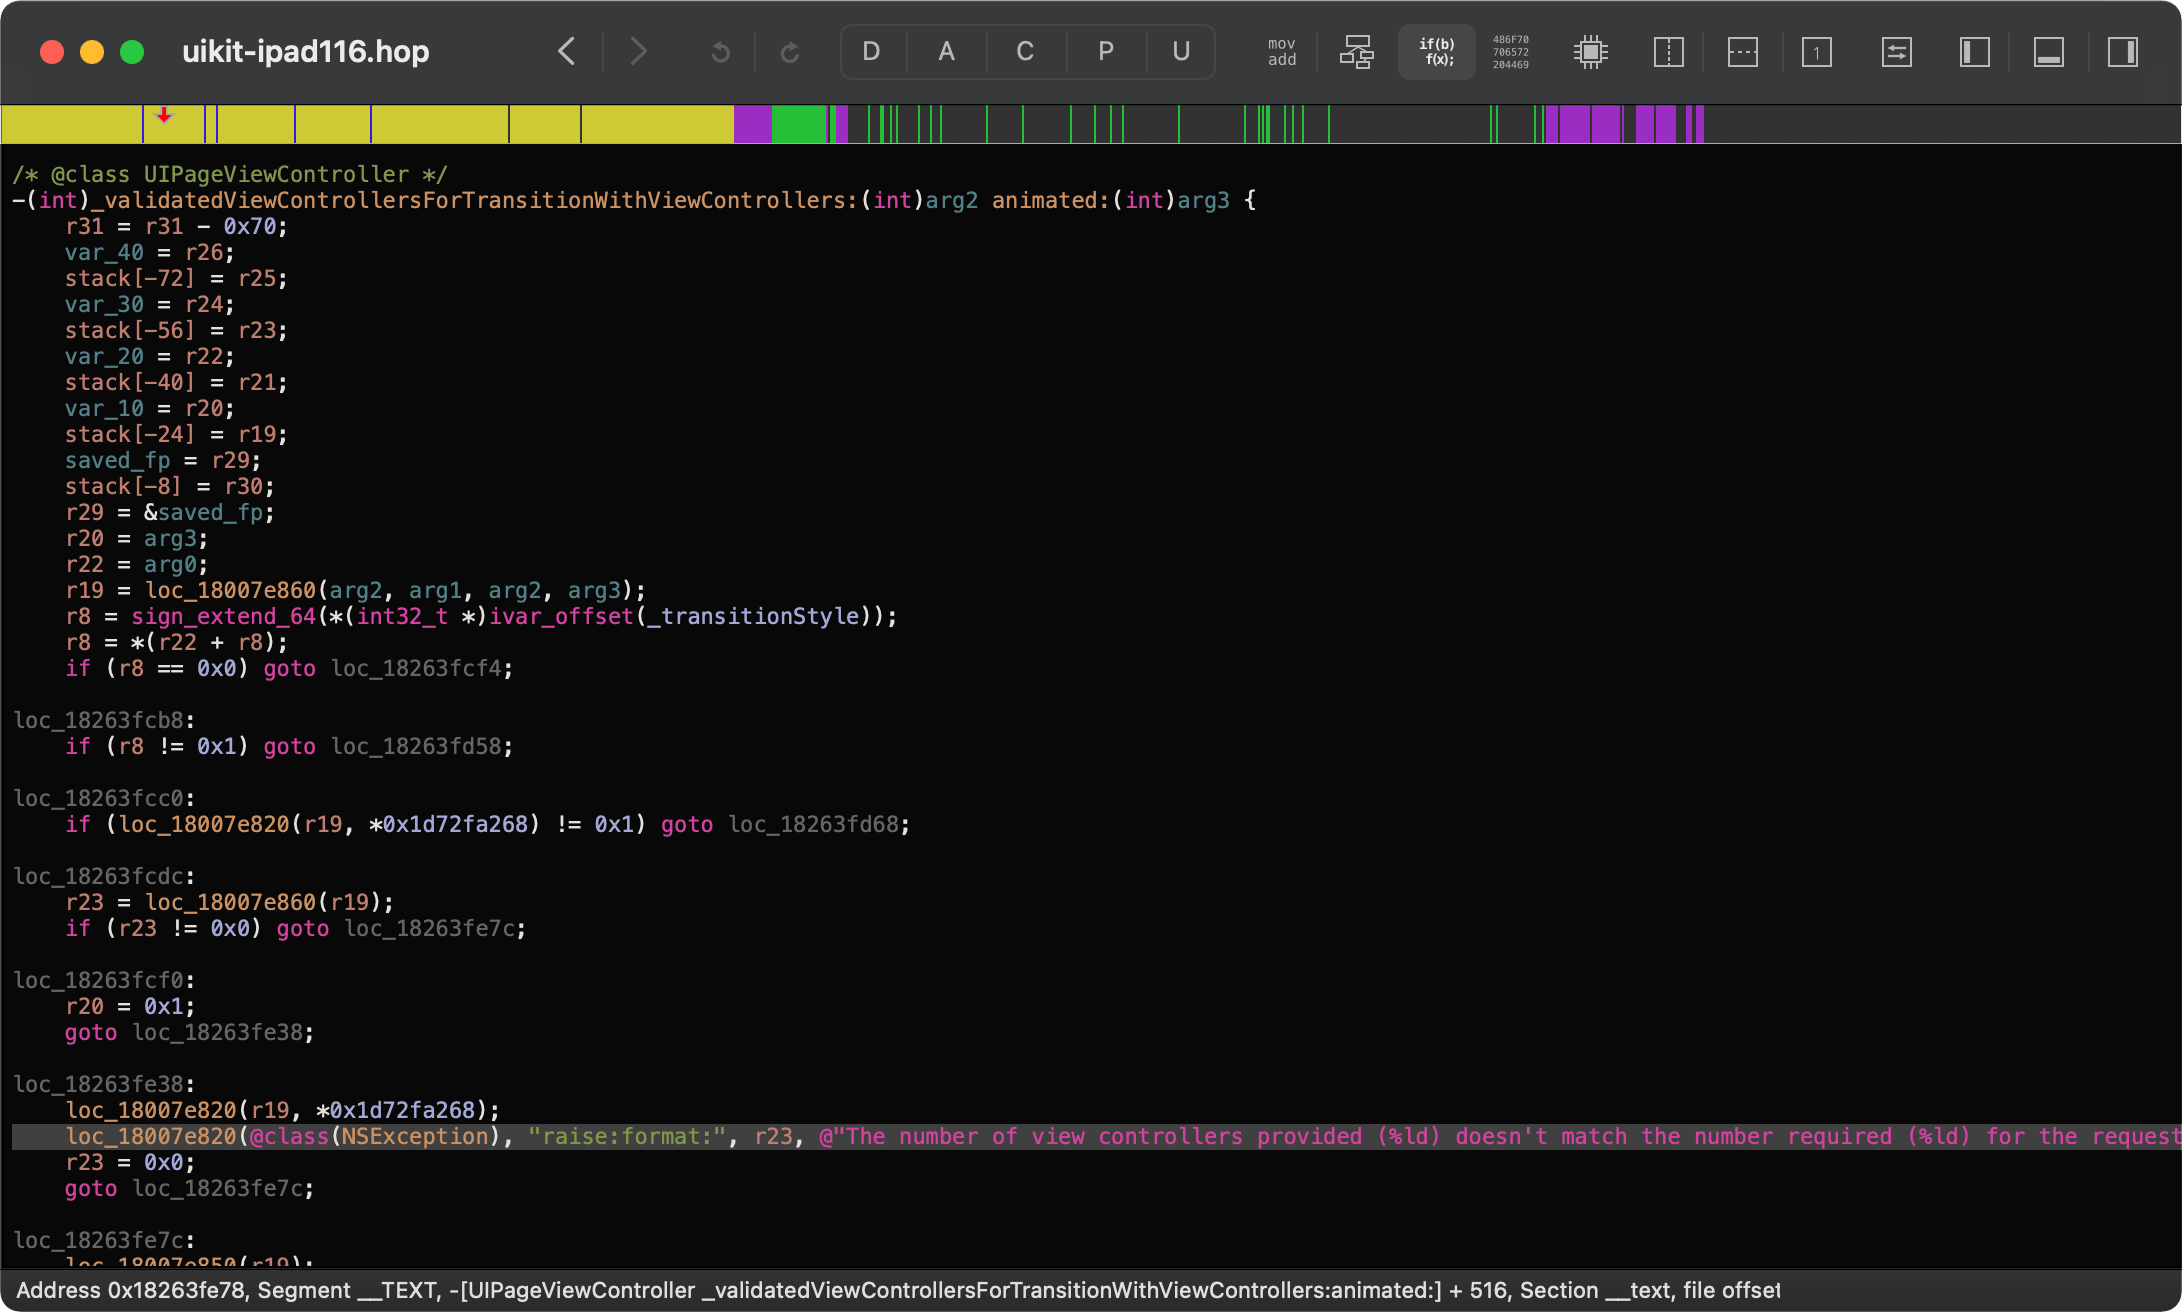Toggle the mov add instruction display
2182x1312 pixels.
[x=1280, y=52]
